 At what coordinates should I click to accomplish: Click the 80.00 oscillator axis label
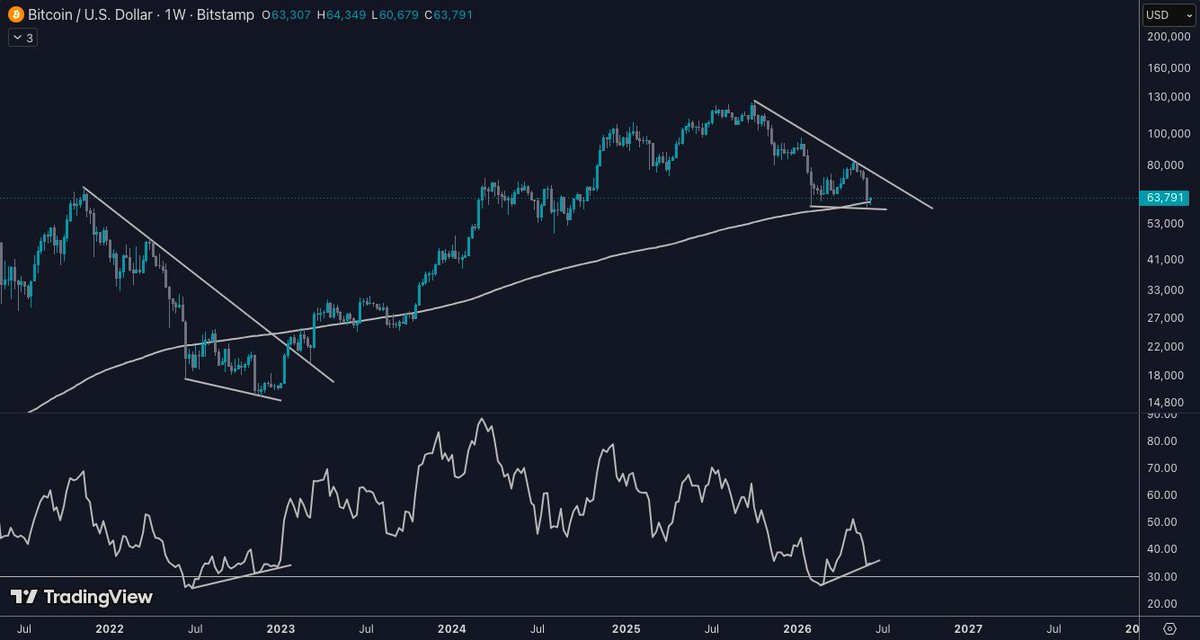coord(1163,441)
